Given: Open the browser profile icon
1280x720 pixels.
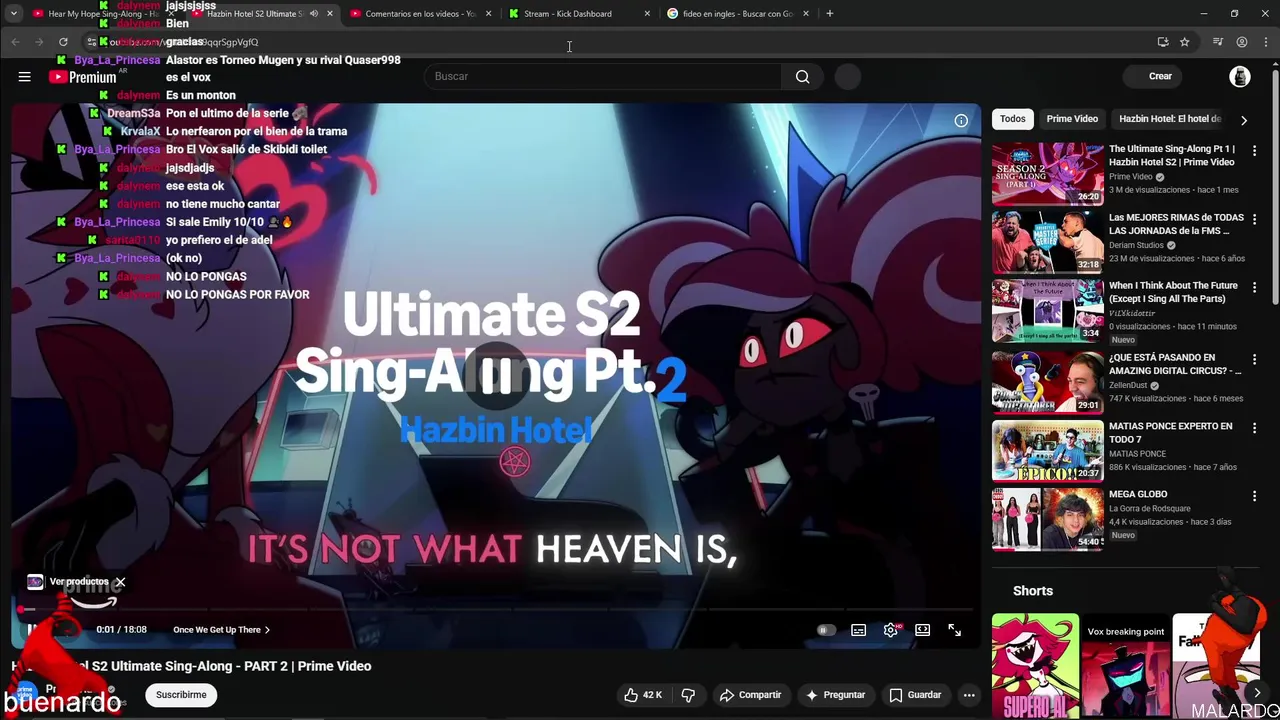Looking at the screenshot, I should click(1242, 42).
